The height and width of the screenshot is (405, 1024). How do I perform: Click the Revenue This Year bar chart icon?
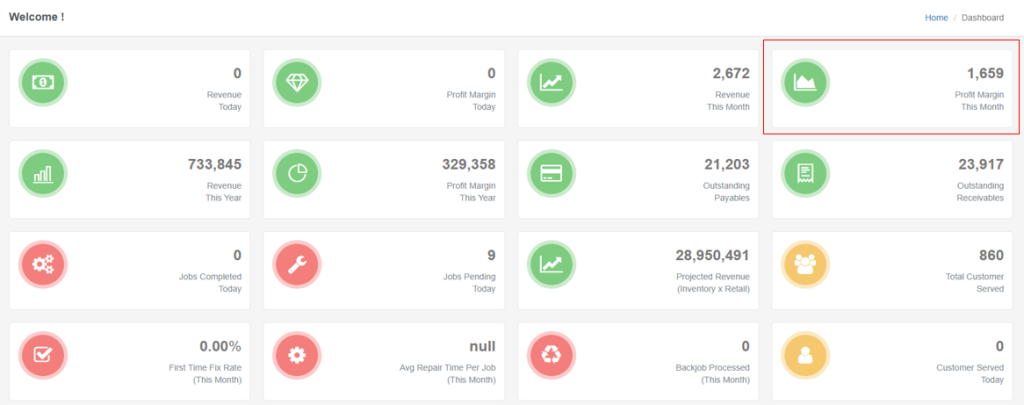click(44, 174)
